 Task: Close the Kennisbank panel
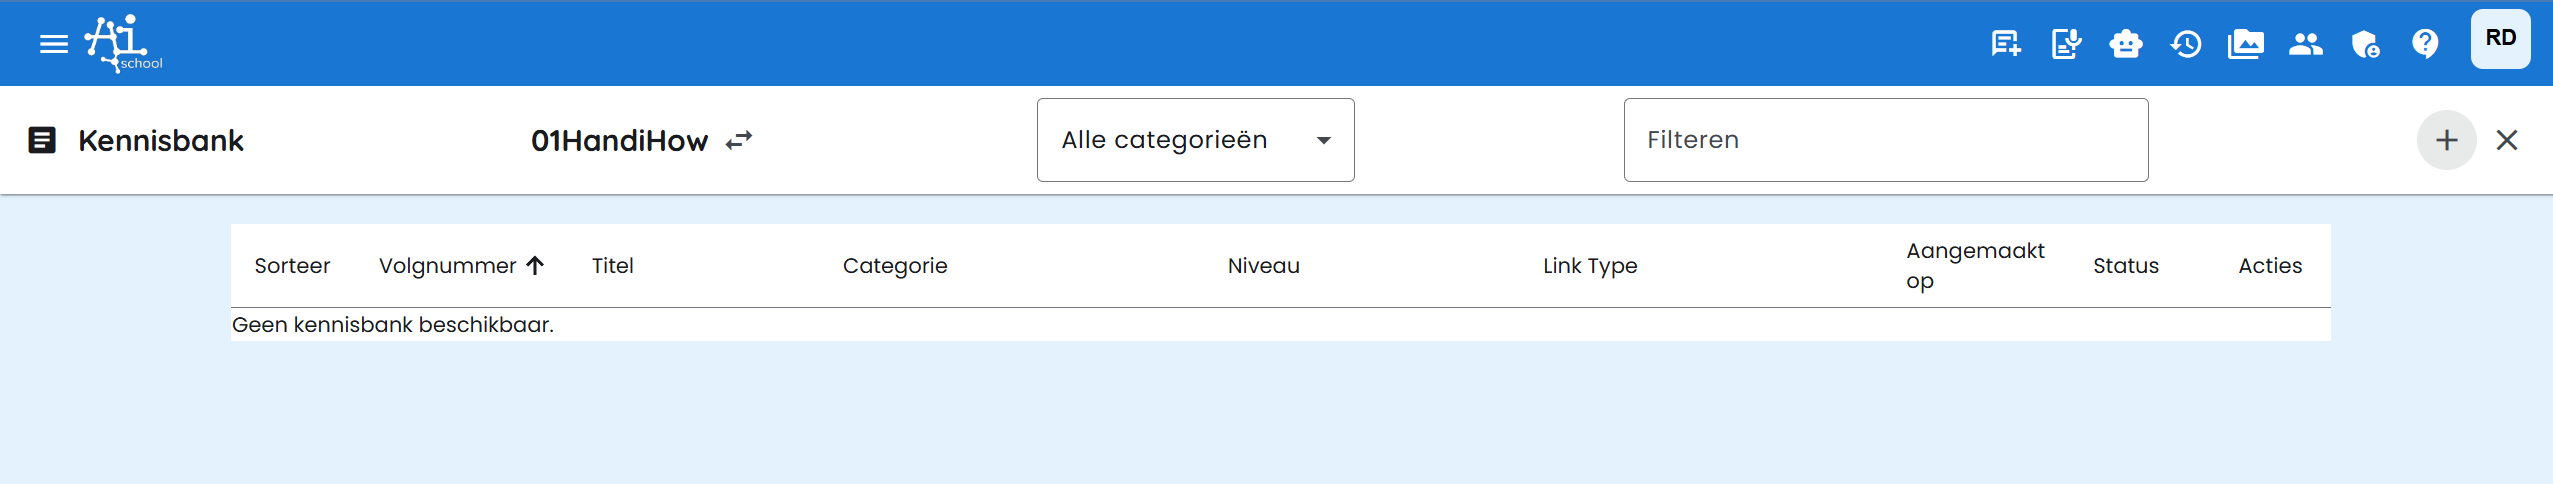[x=2507, y=140]
